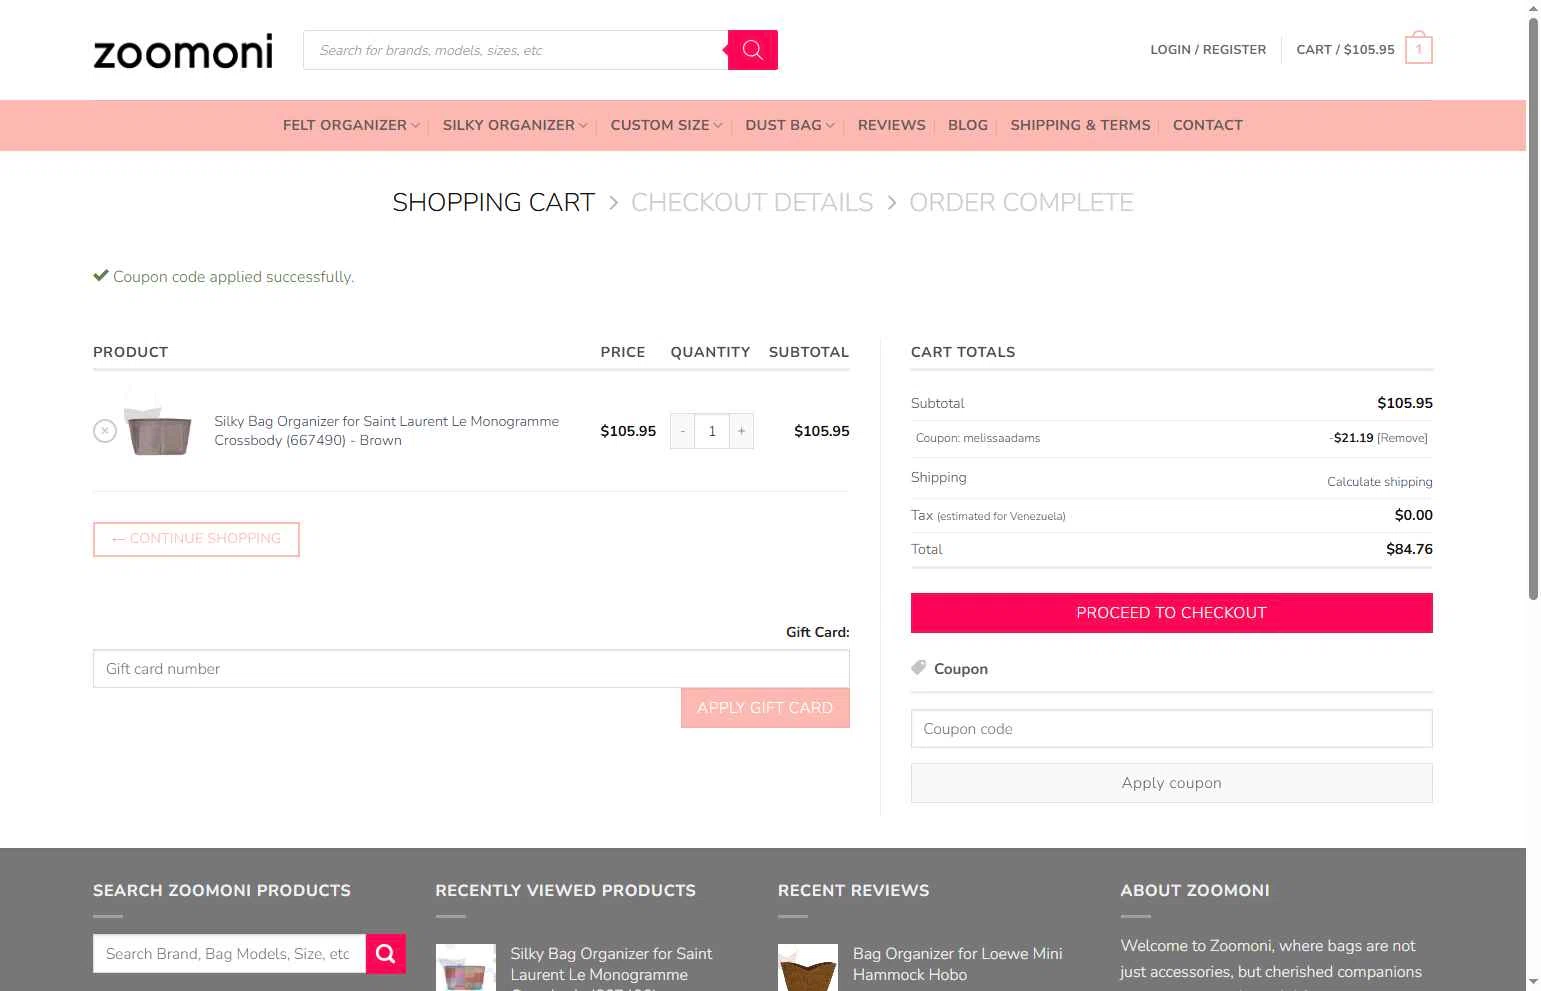This screenshot has width=1541, height=991.
Task: Expand the Custom Size menu
Action: click(x=666, y=125)
